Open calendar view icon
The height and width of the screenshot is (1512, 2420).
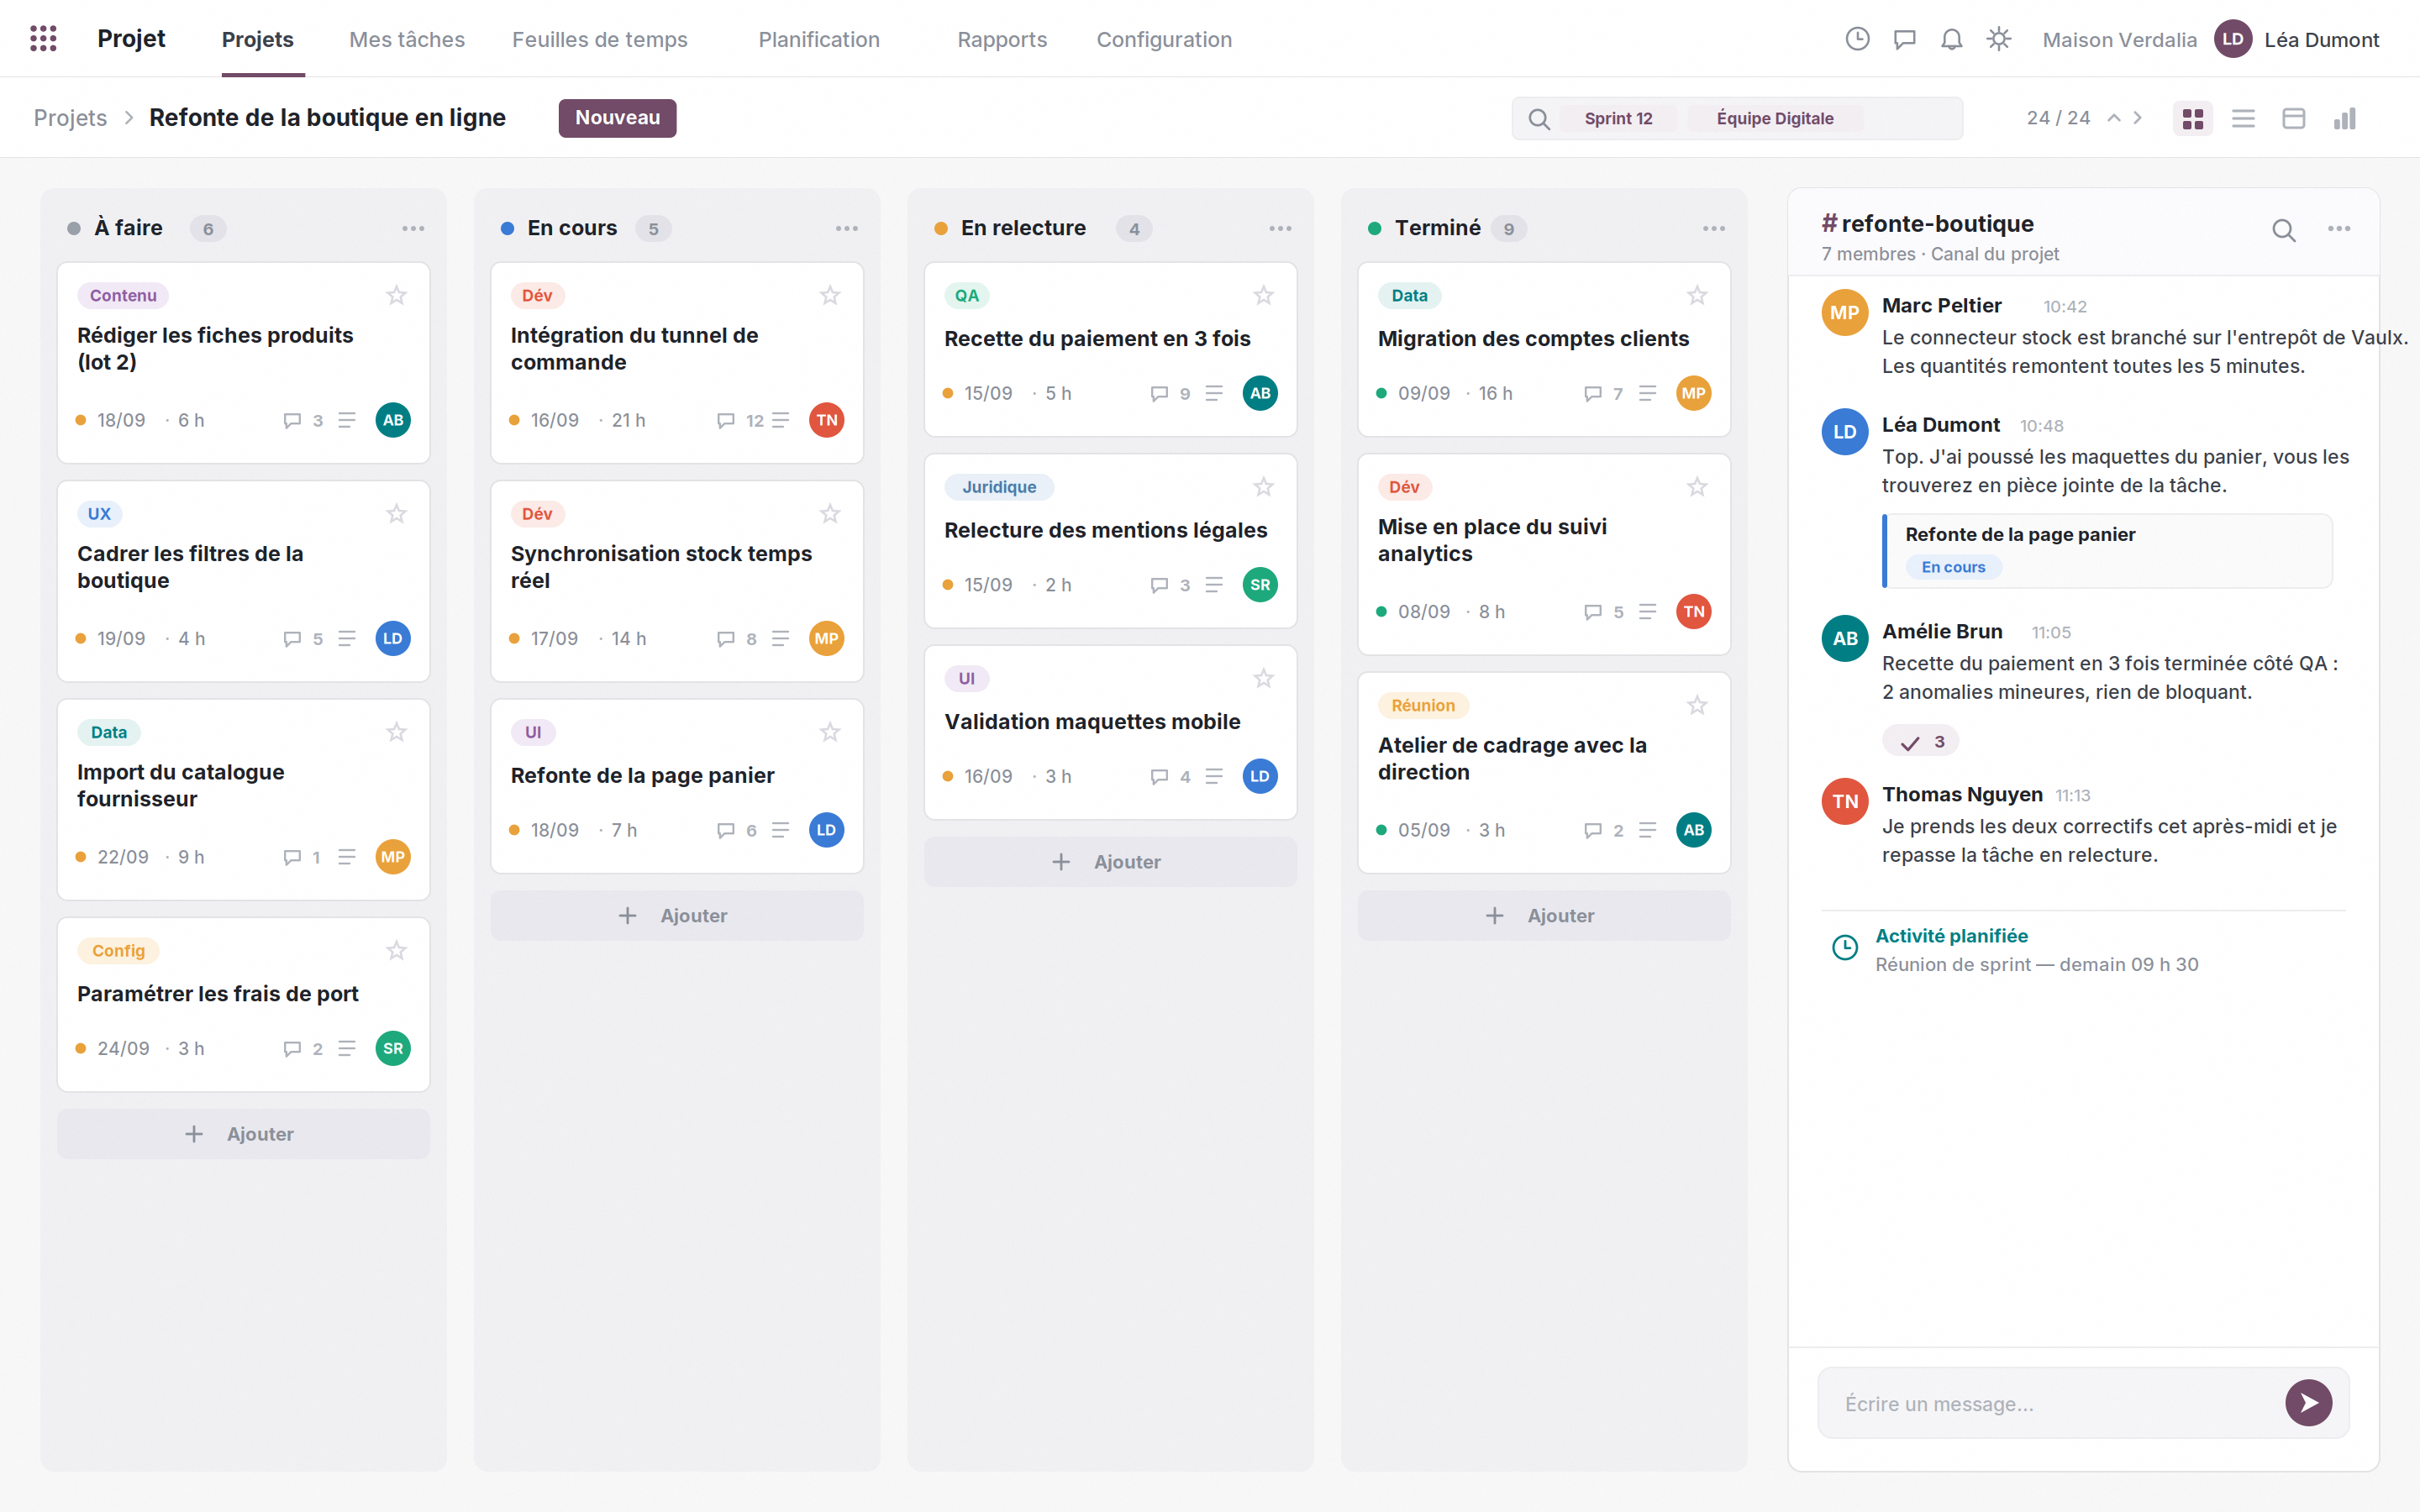tap(2294, 118)
